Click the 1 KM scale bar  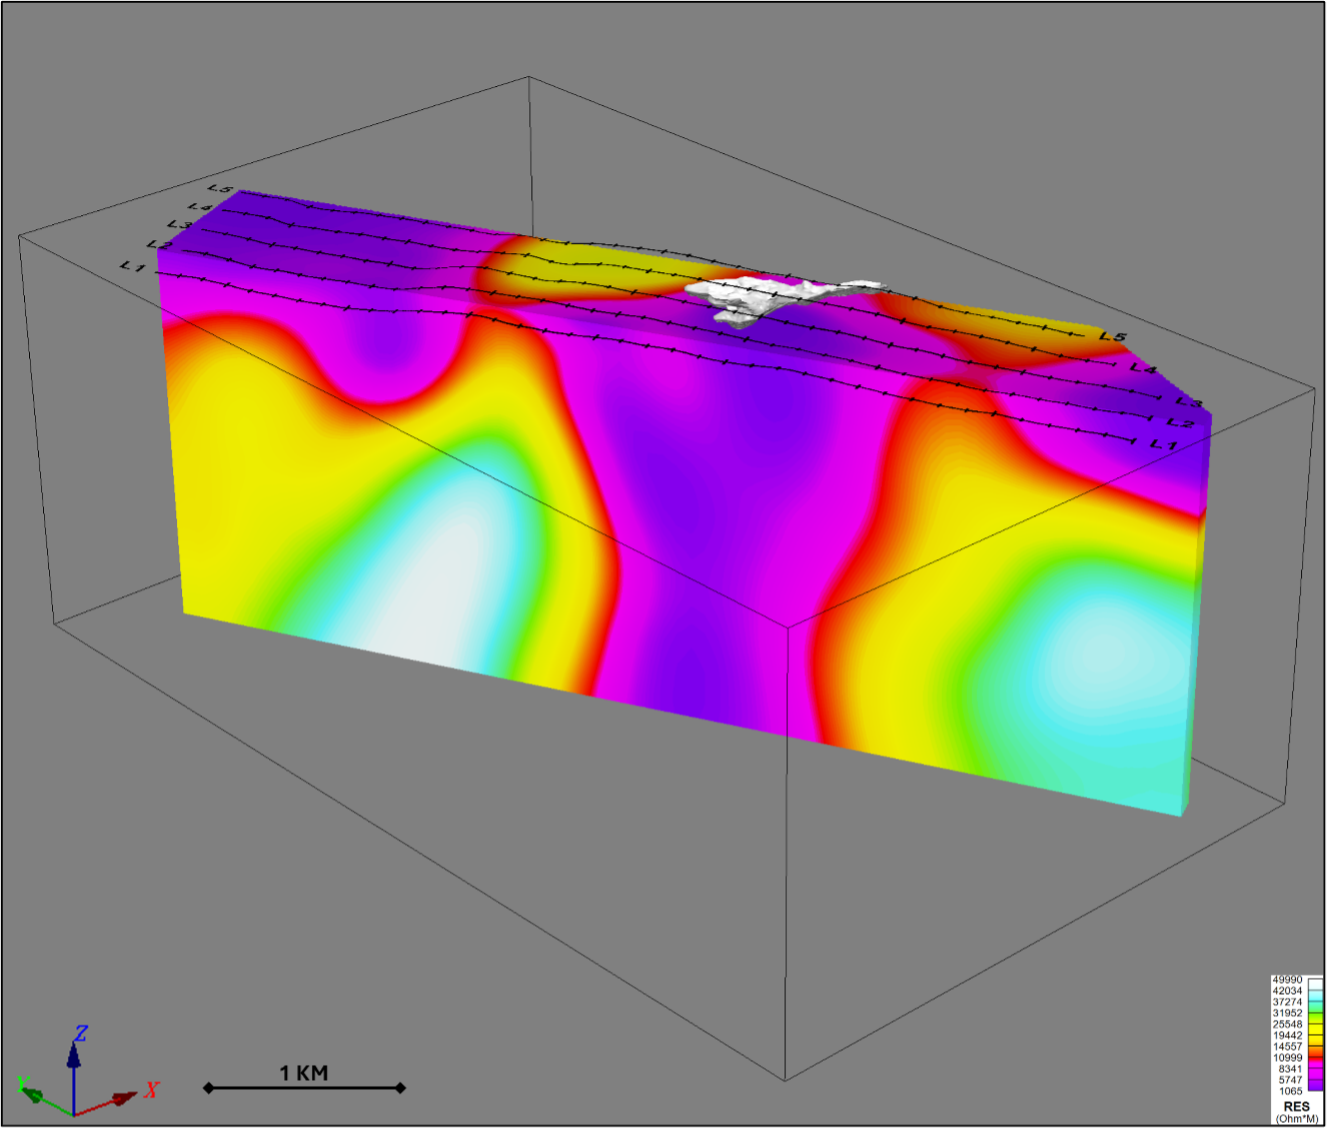(304, 1086)
